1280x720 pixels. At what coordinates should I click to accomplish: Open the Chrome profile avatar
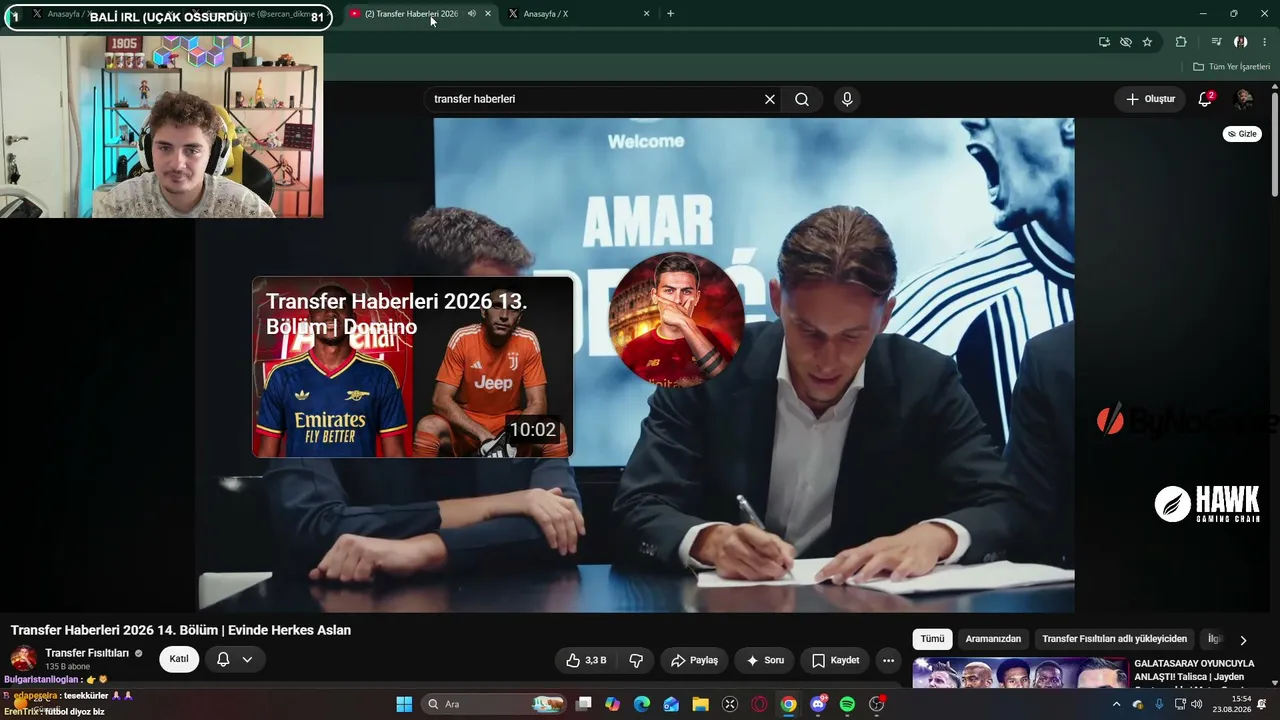tap(1241, 42)
